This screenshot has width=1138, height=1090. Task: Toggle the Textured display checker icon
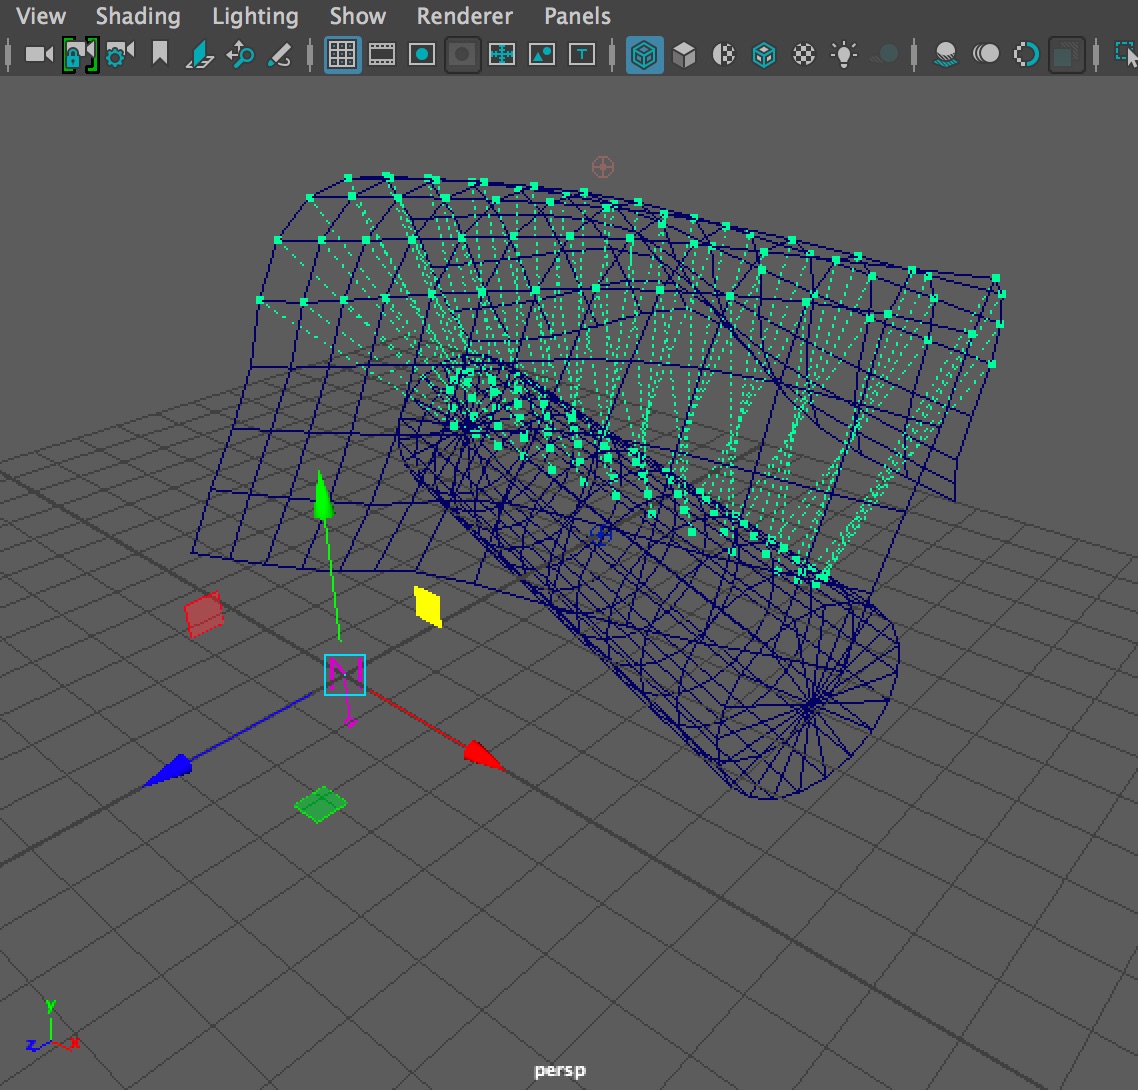tap(803, 54)
